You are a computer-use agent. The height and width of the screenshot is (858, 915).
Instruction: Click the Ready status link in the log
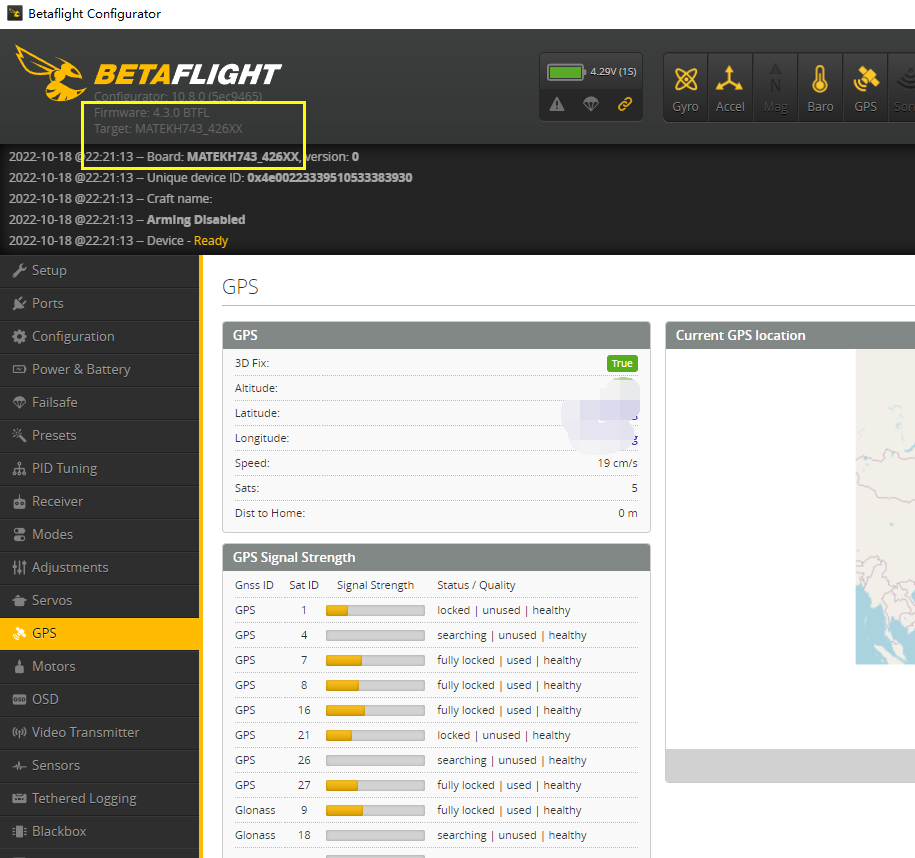pos(210,240)
